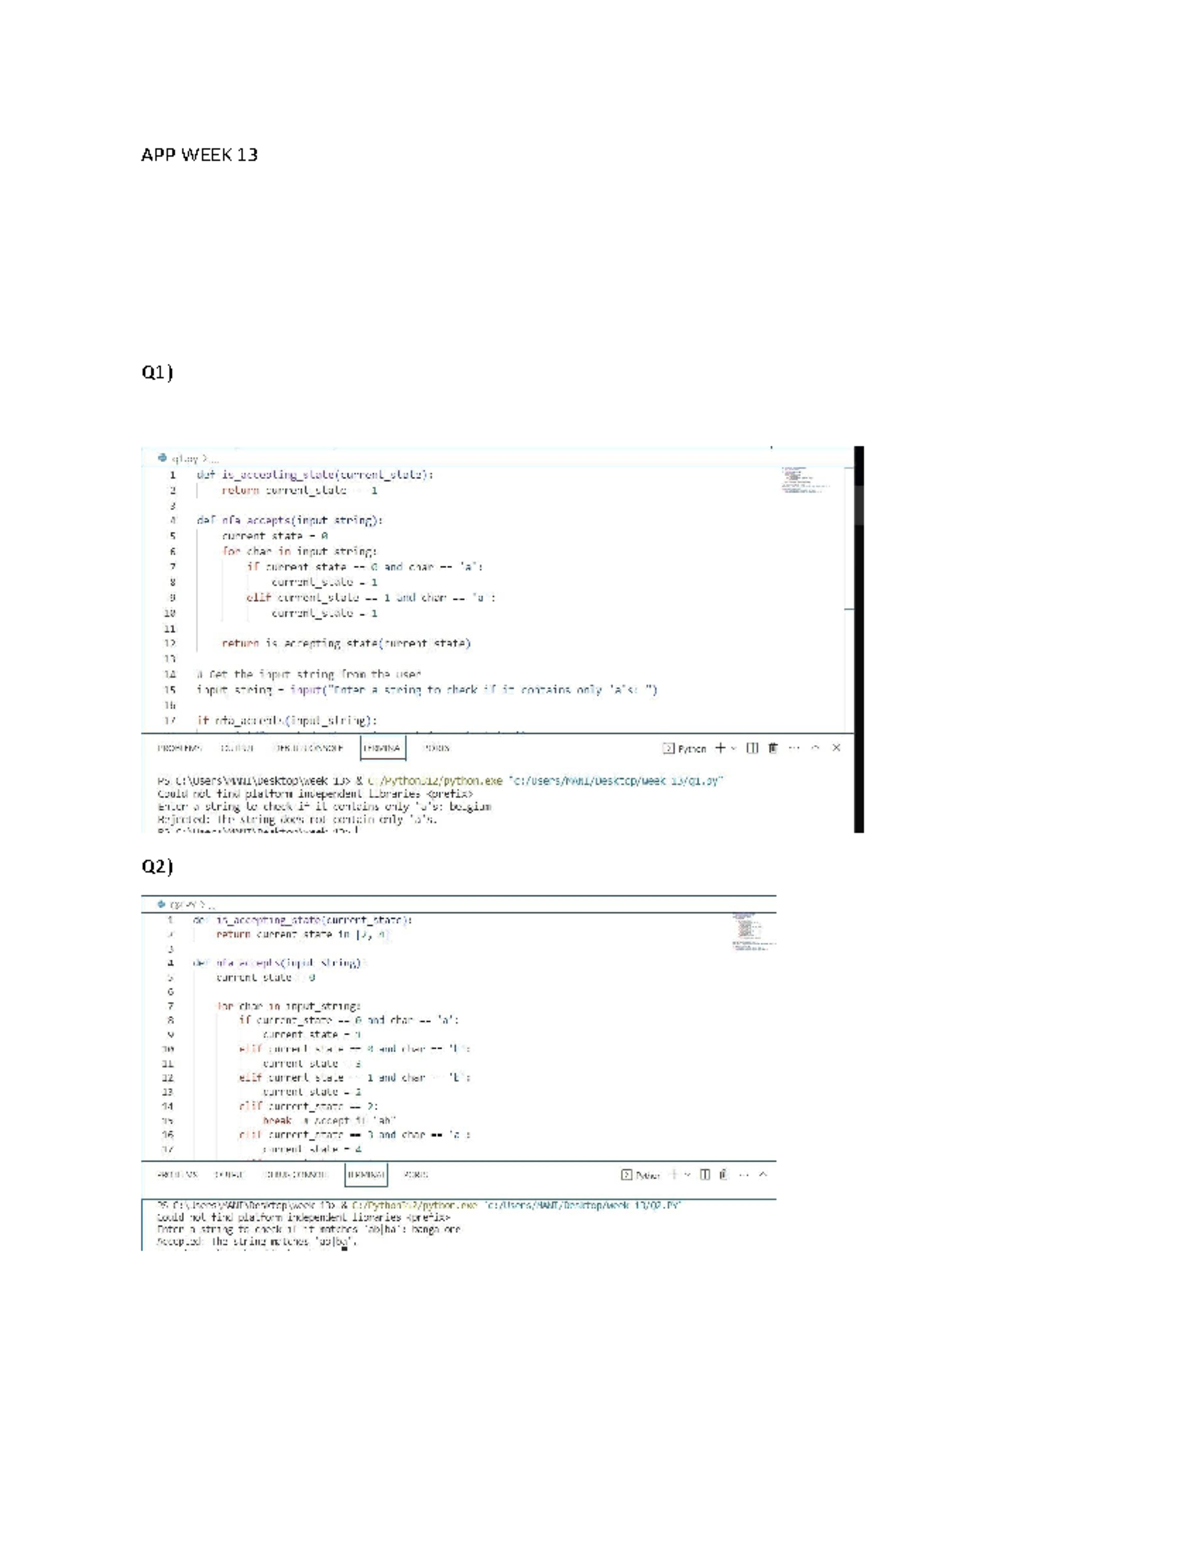Maximize the Q1 panel with the chevron toggle
This screenshot has width=1200, height=1553.
coord(817,747)
